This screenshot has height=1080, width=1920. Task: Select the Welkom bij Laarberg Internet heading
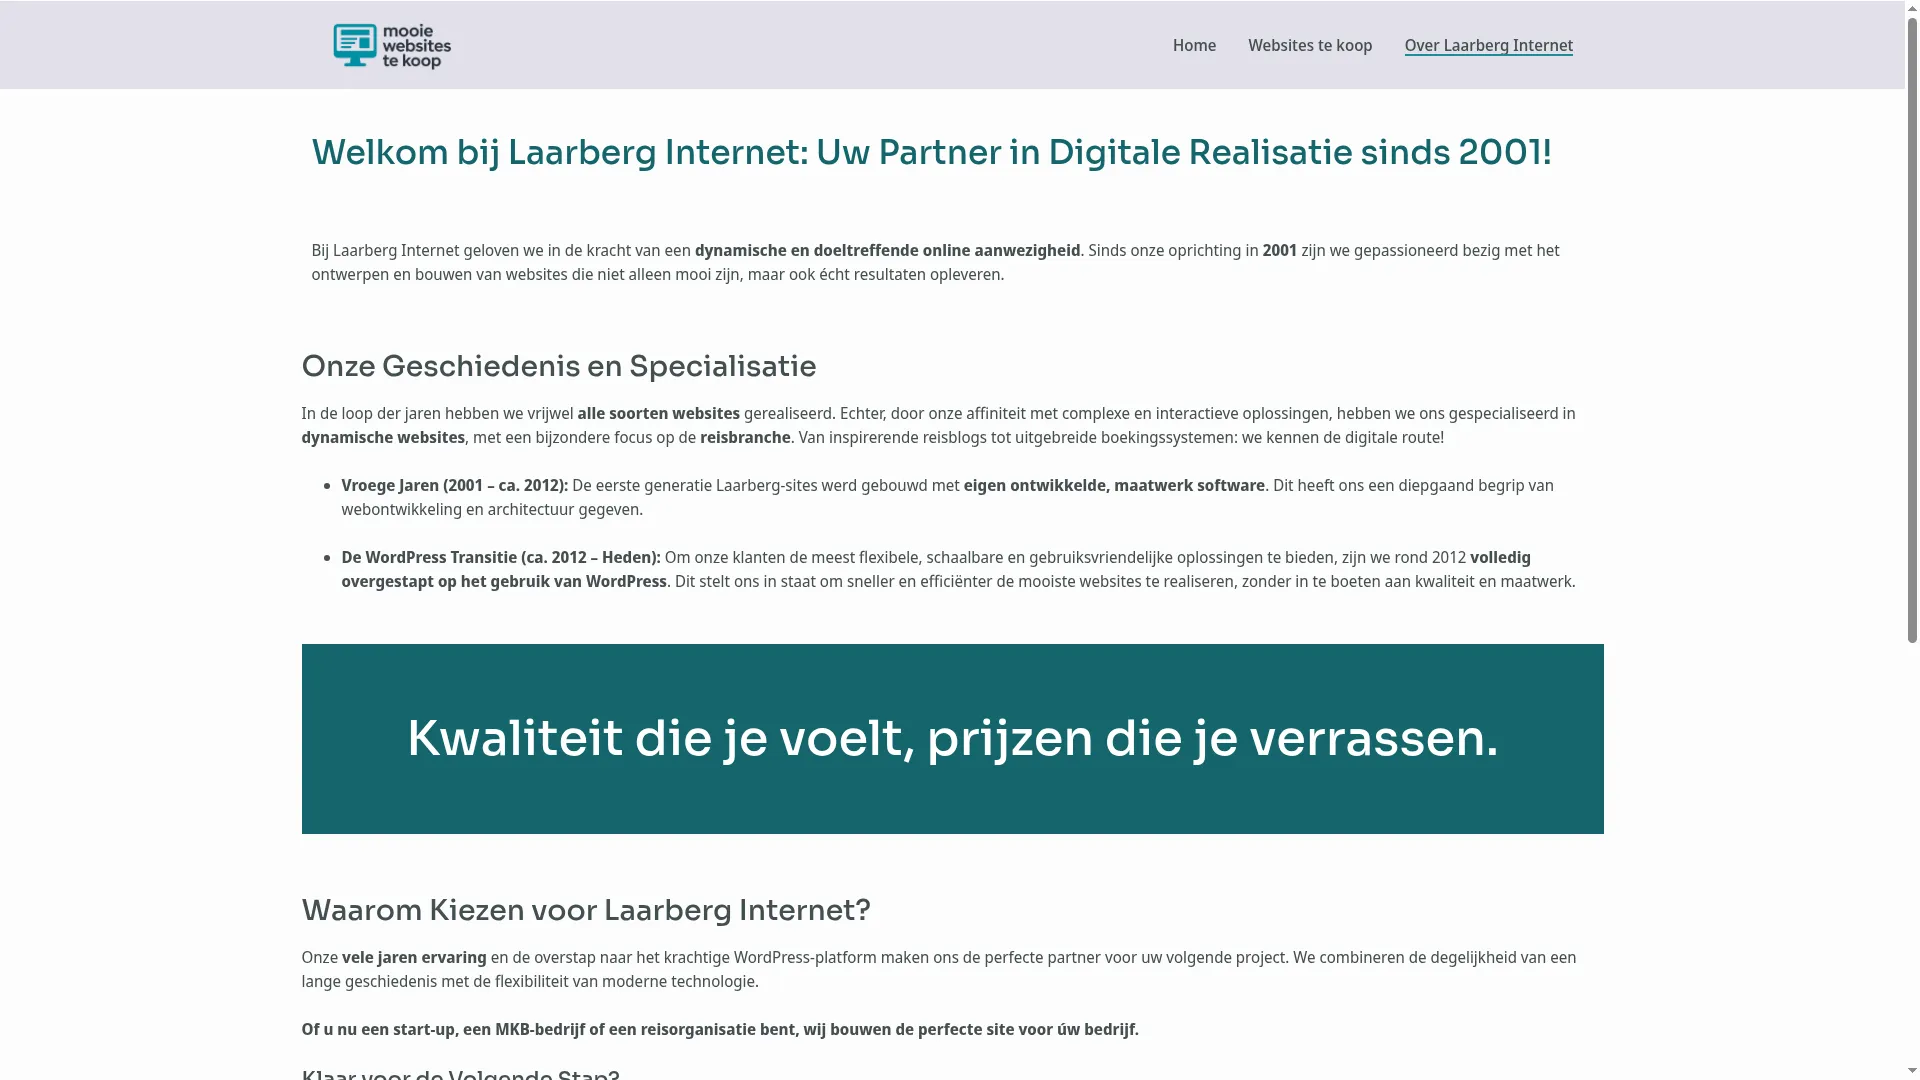coord(931,153)
